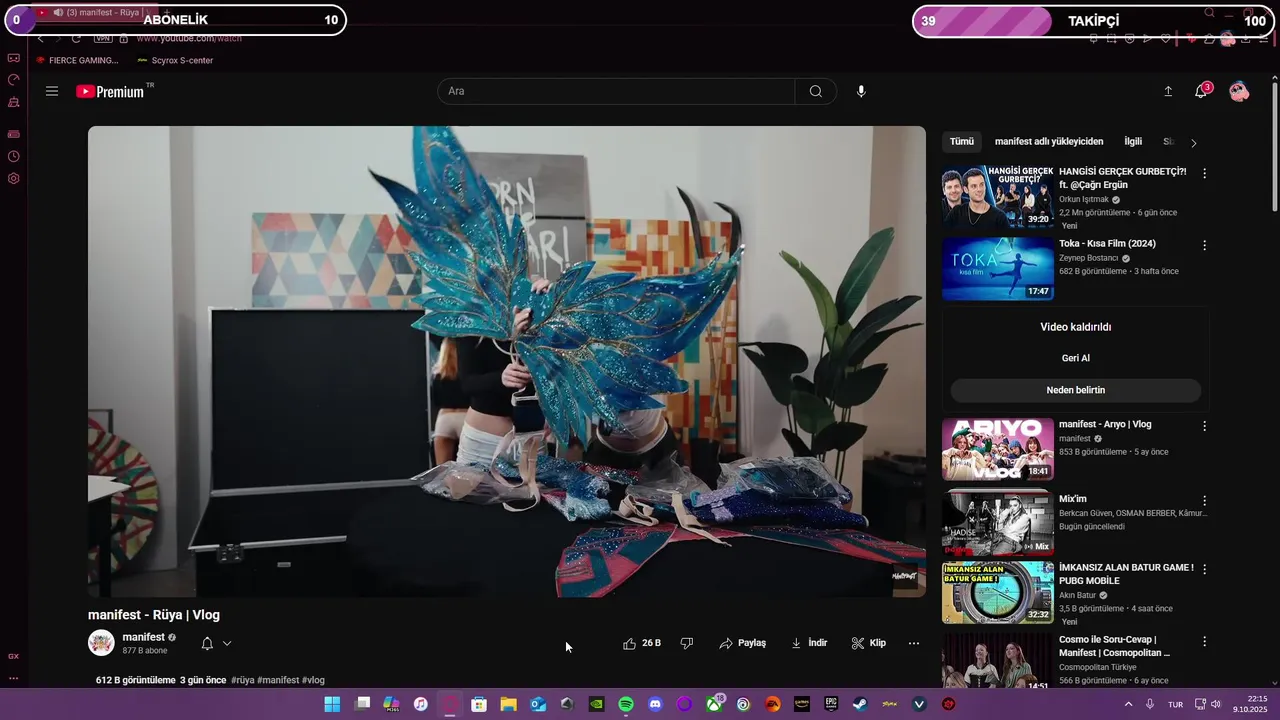Click the #vlog hashtag
1280x720 pixels.
(x=313, y=680)
